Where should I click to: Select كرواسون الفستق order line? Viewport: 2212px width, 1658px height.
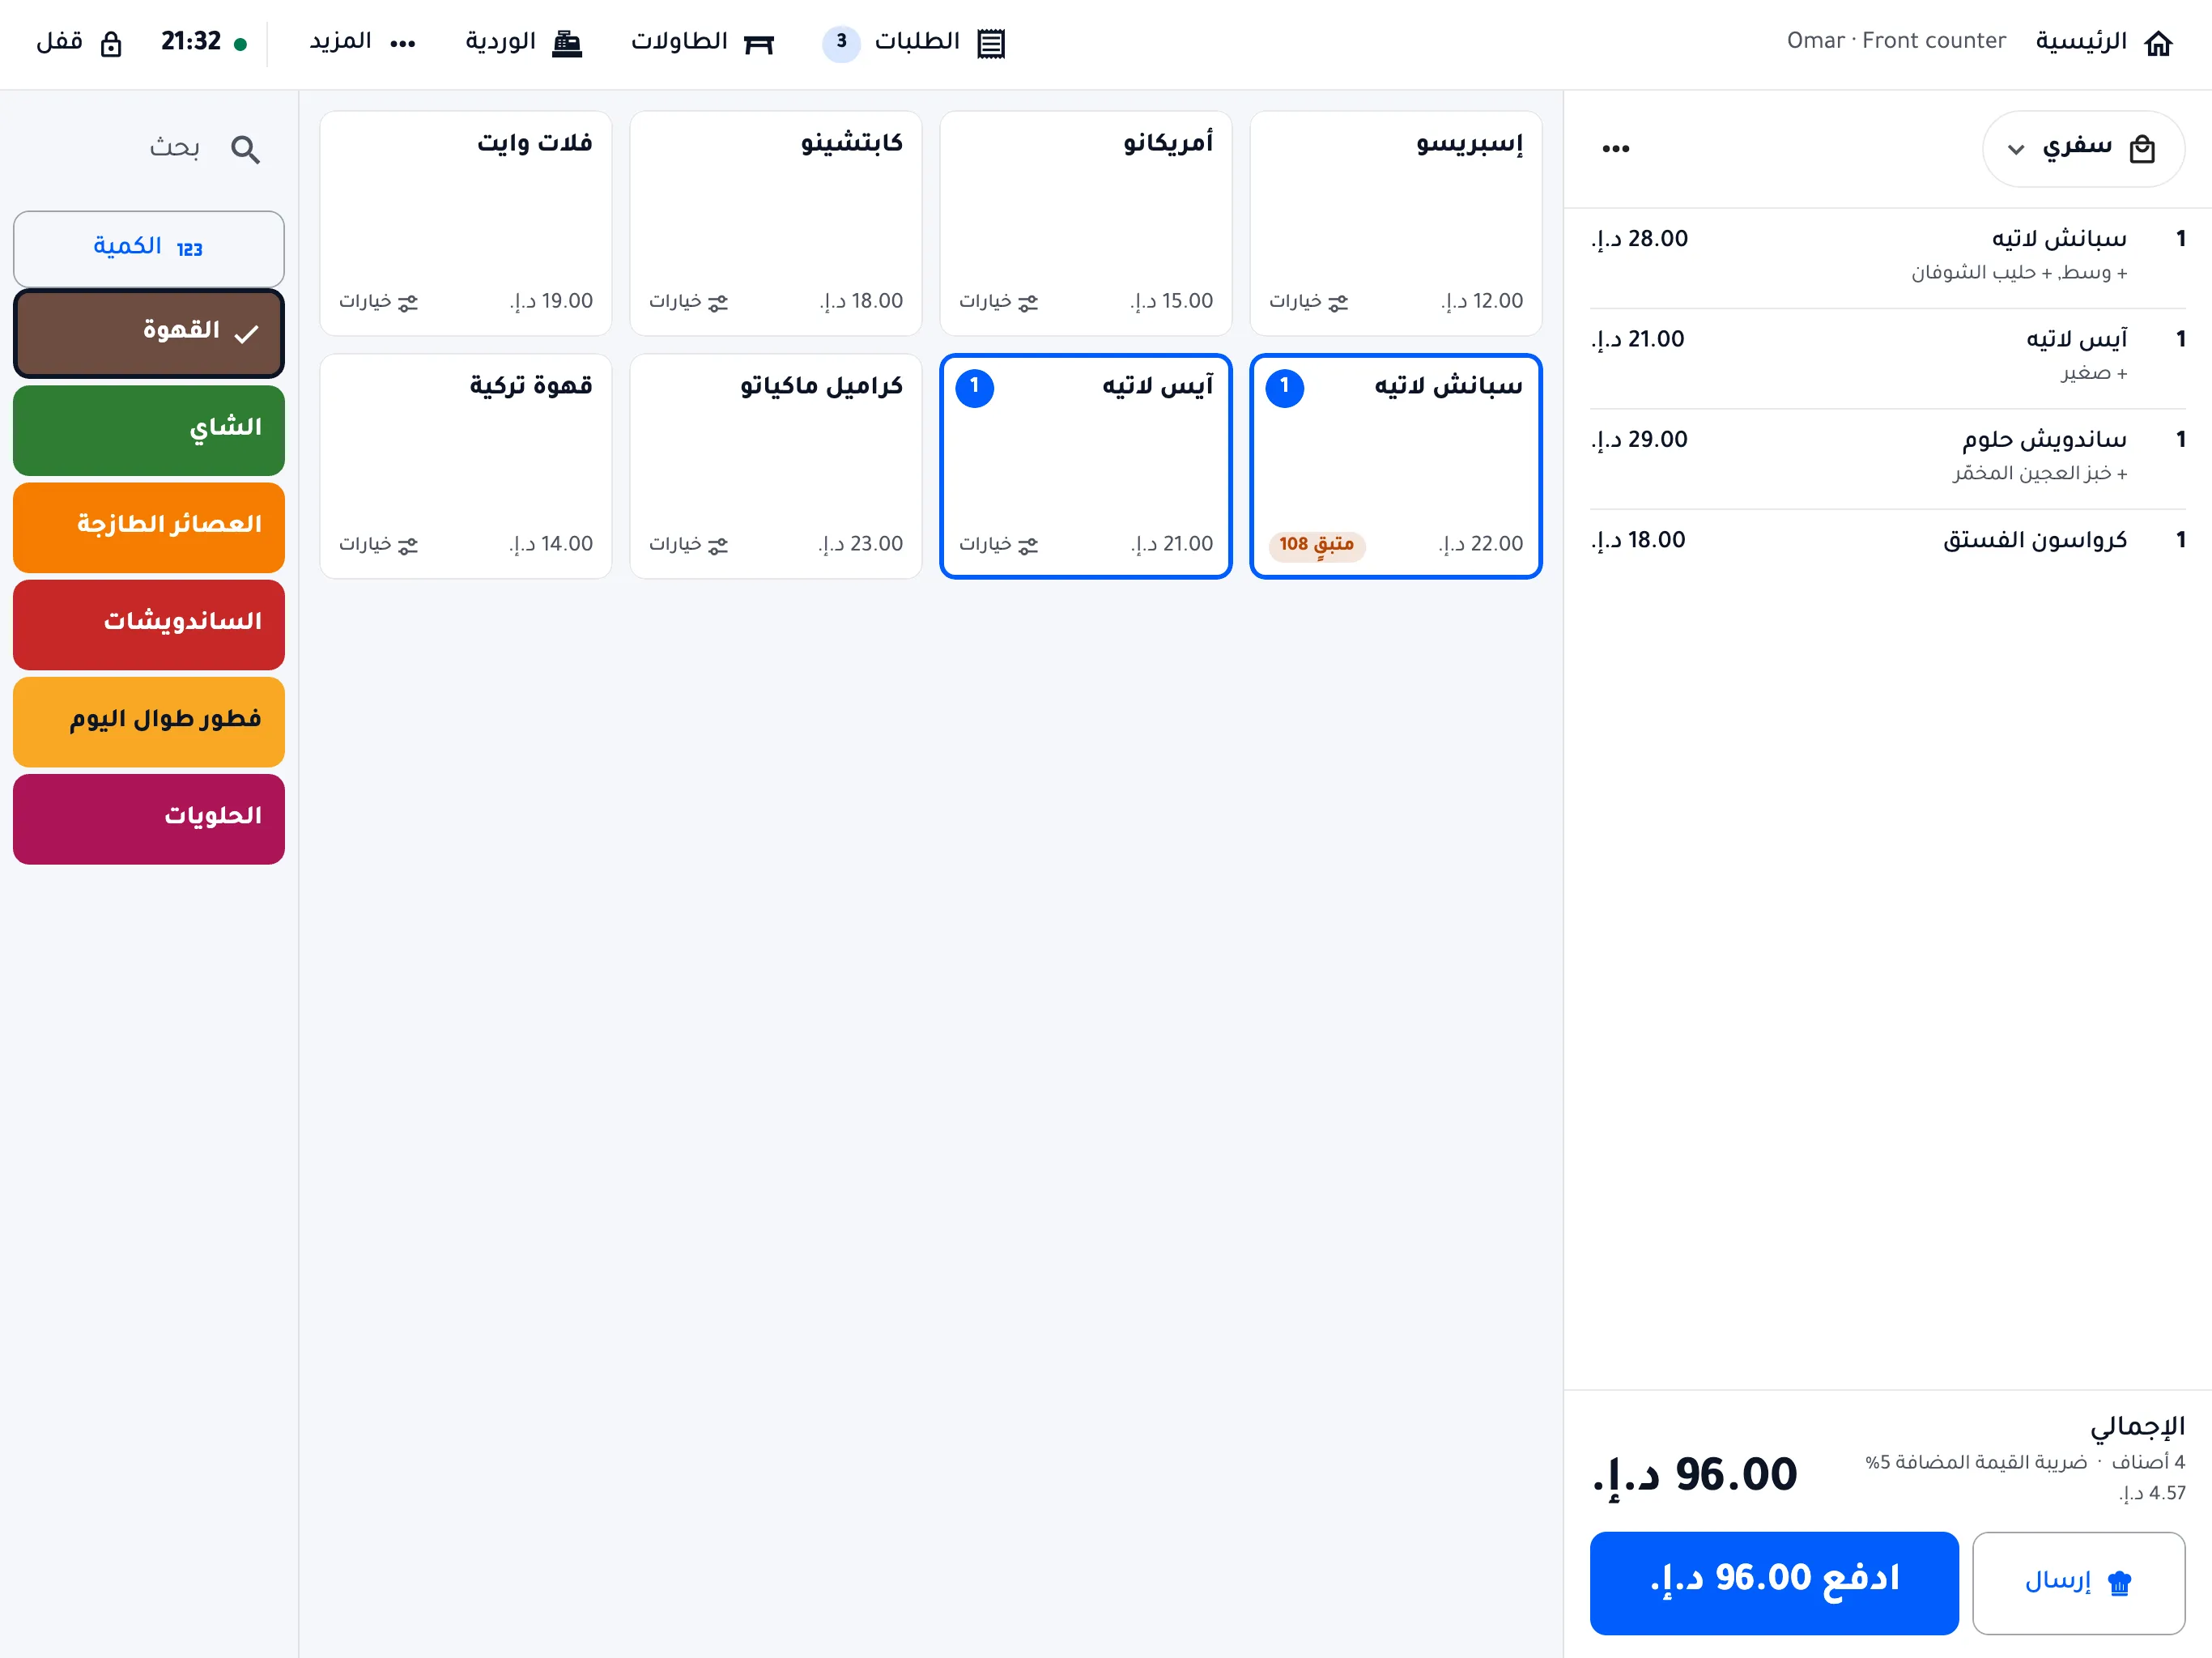(x=1887, y=540)
